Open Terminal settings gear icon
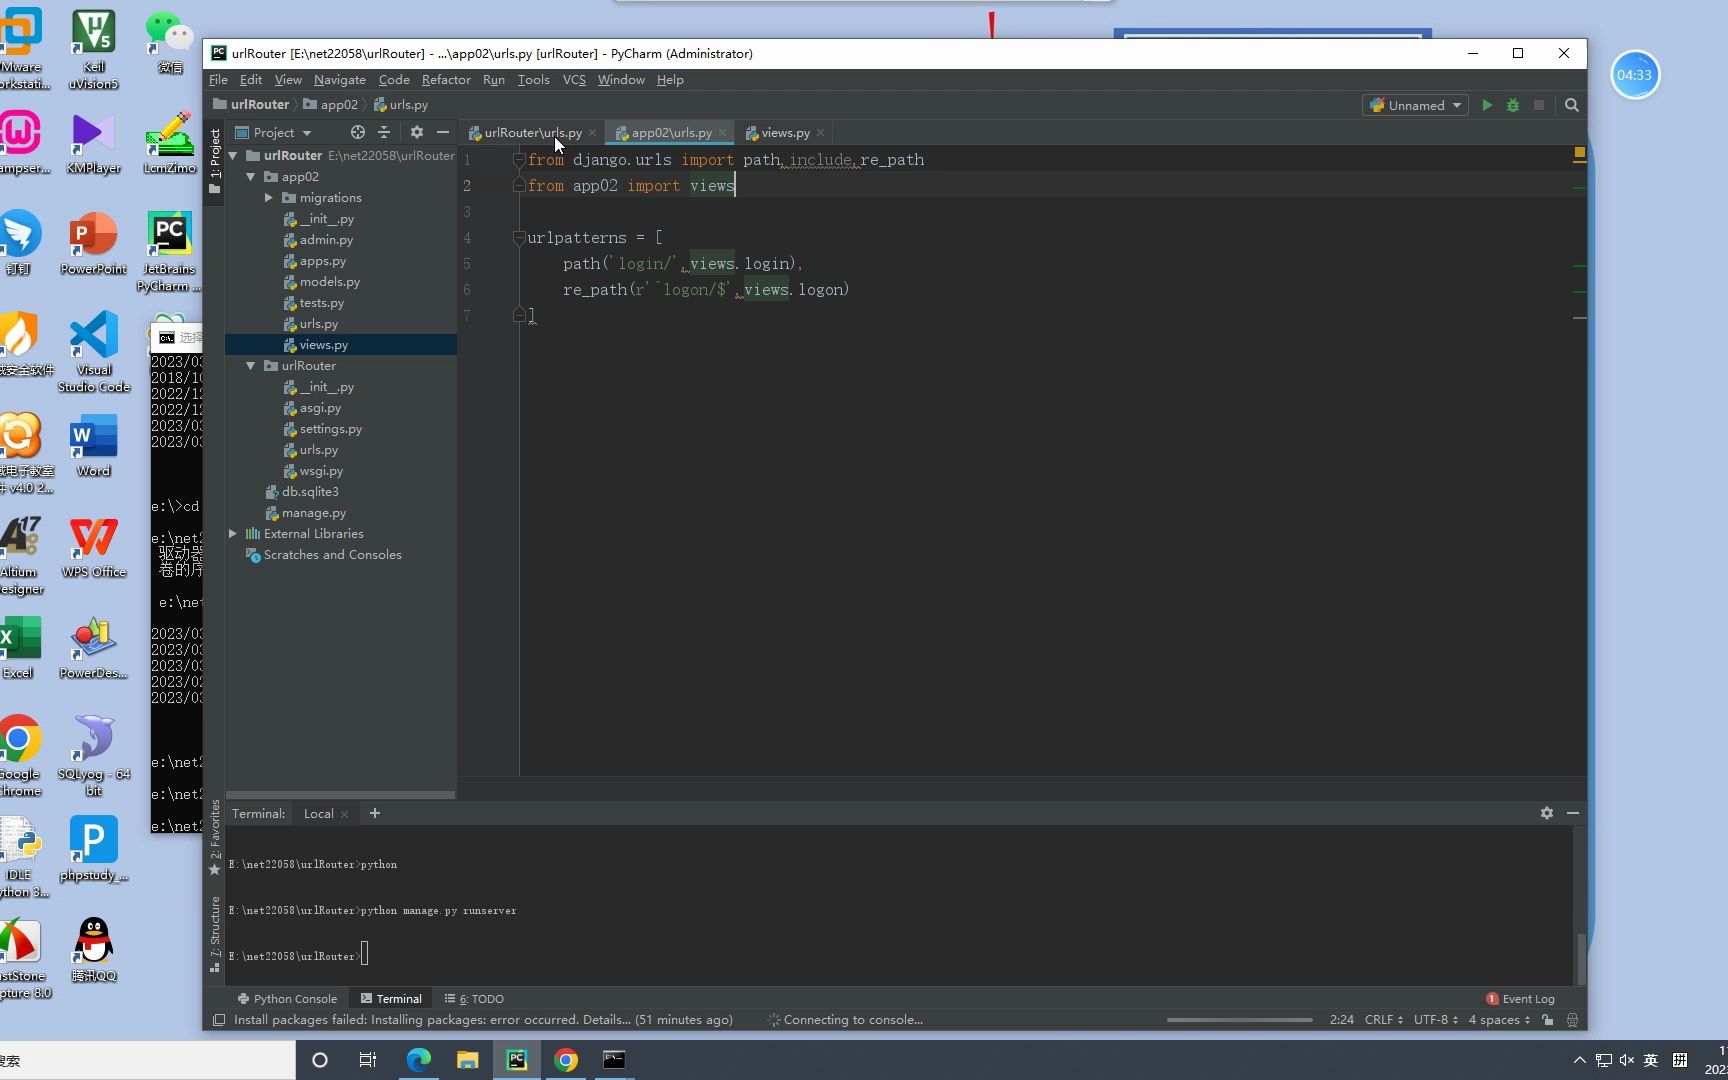 tap(1547, 813)
